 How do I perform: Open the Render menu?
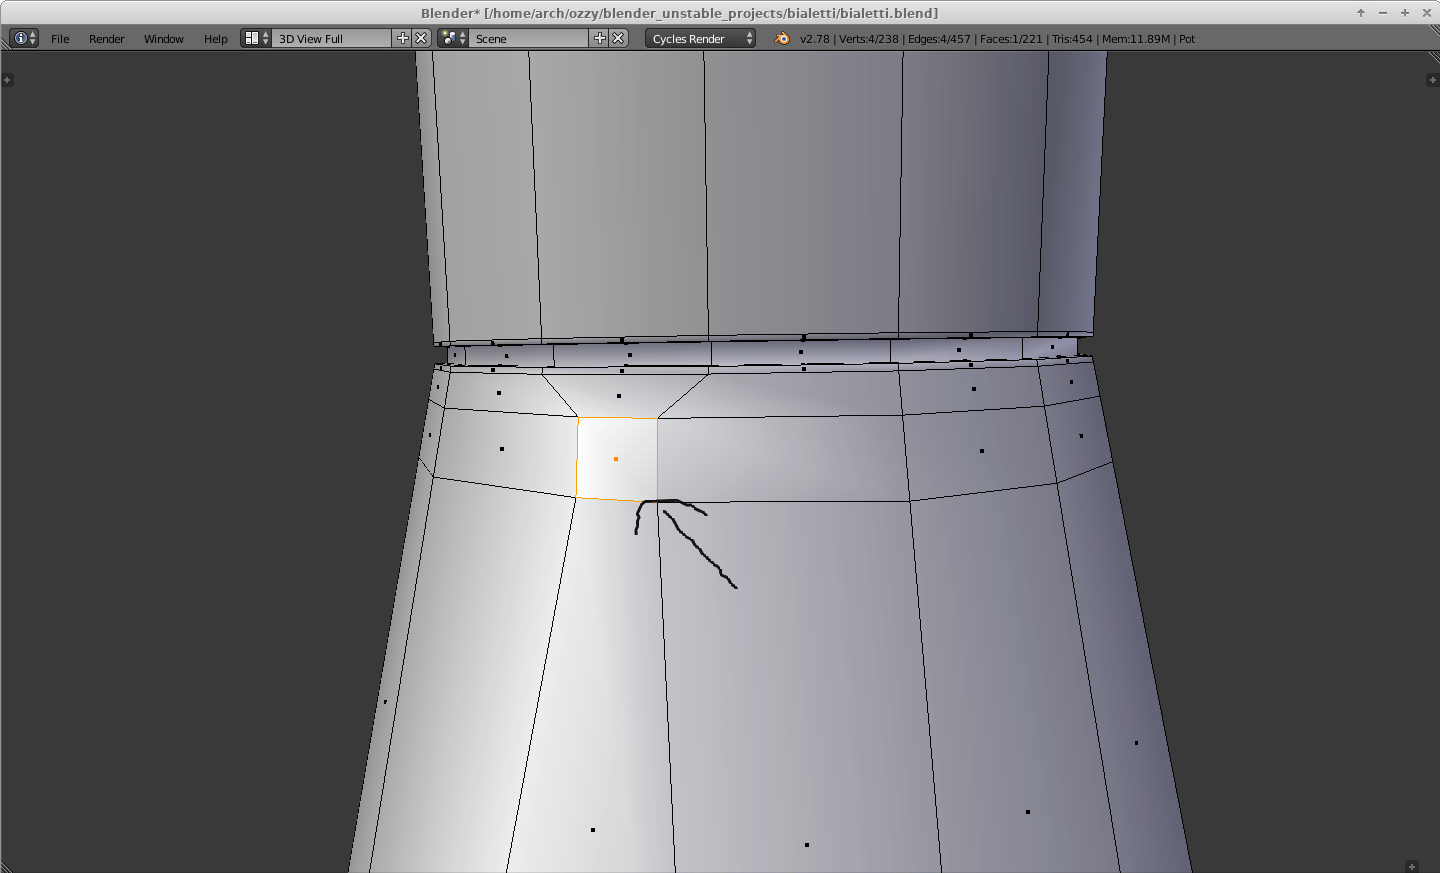pos(106,39)
